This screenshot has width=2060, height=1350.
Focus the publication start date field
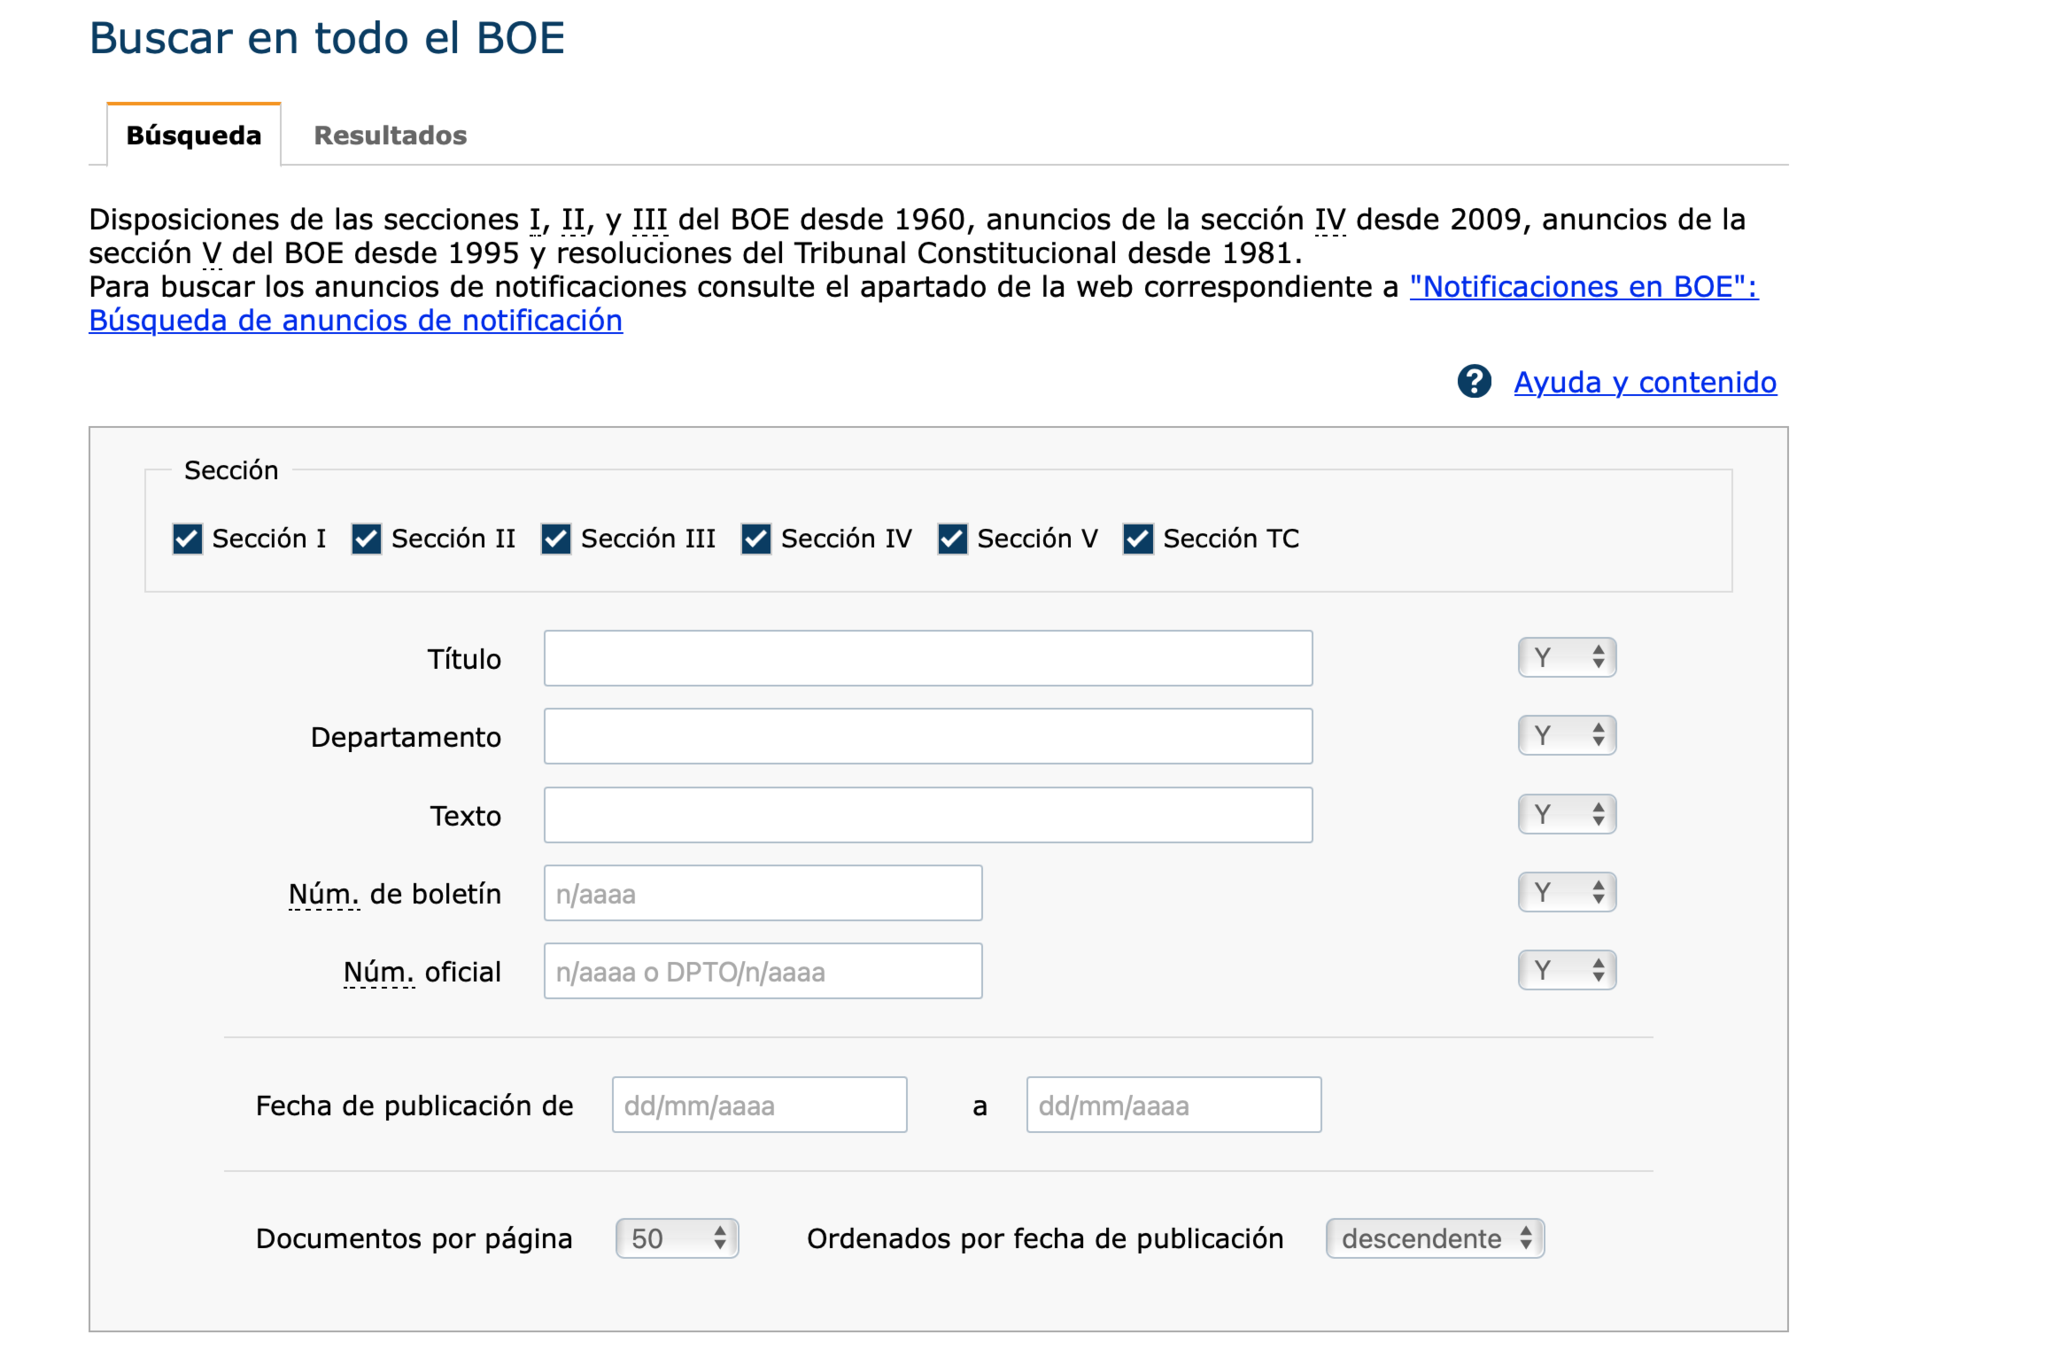759,1105
